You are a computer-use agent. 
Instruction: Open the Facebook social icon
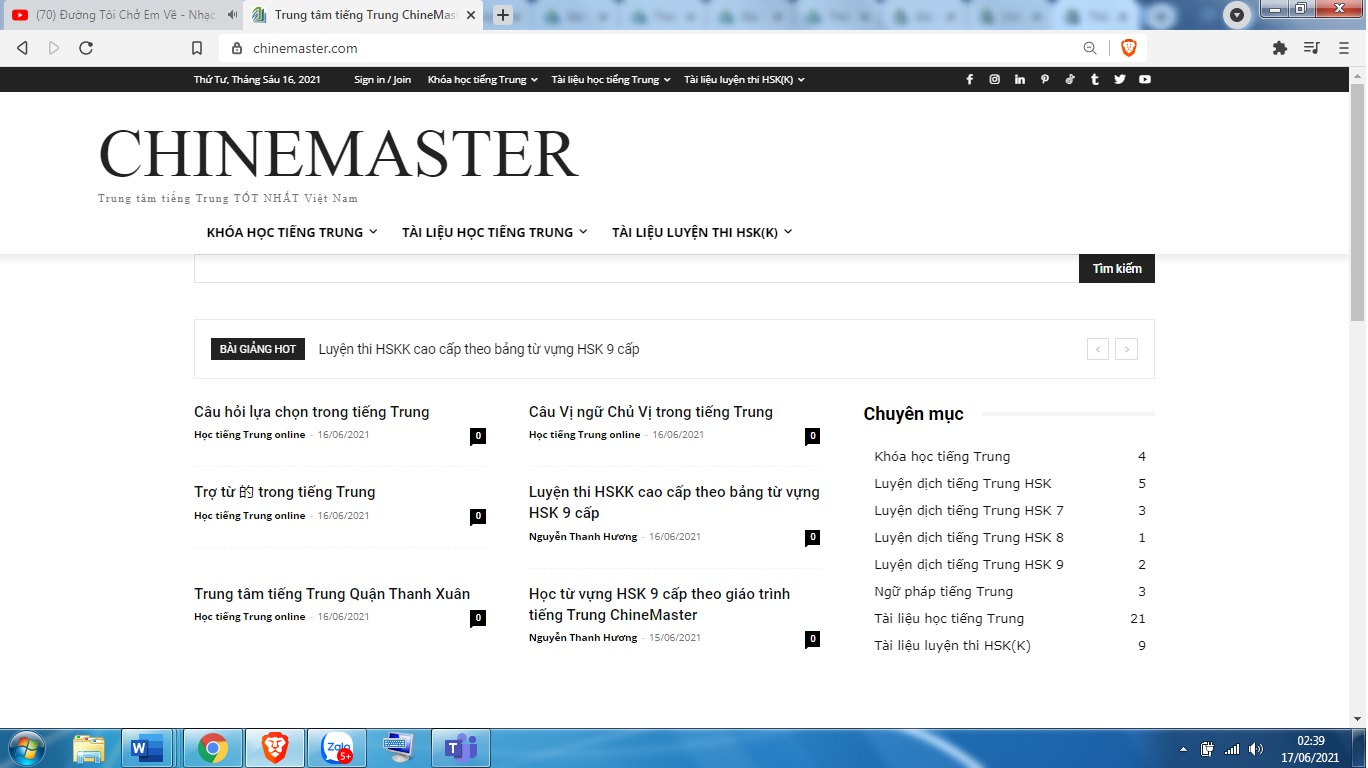point(969,80)
